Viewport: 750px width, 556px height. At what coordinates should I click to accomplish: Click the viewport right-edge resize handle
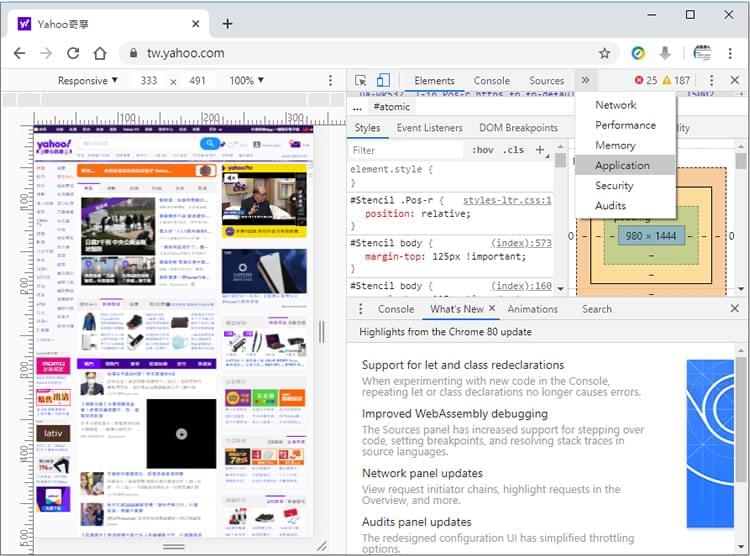click(x=321, y=332)
